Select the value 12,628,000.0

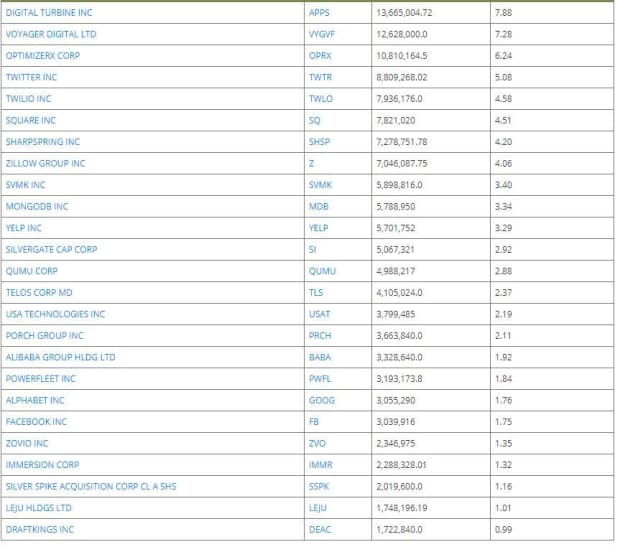click(402, 34)
